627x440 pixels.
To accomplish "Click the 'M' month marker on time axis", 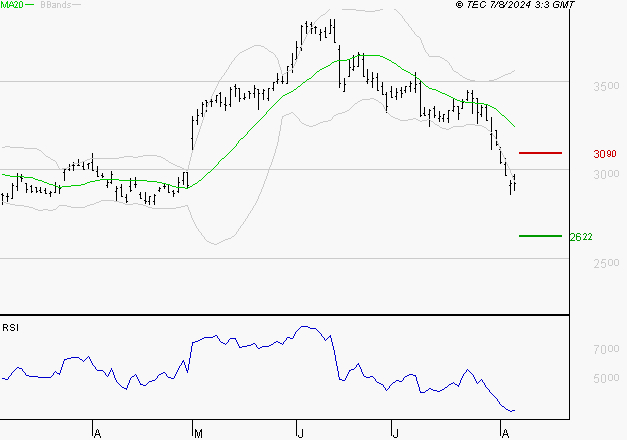I will point(198,434).
